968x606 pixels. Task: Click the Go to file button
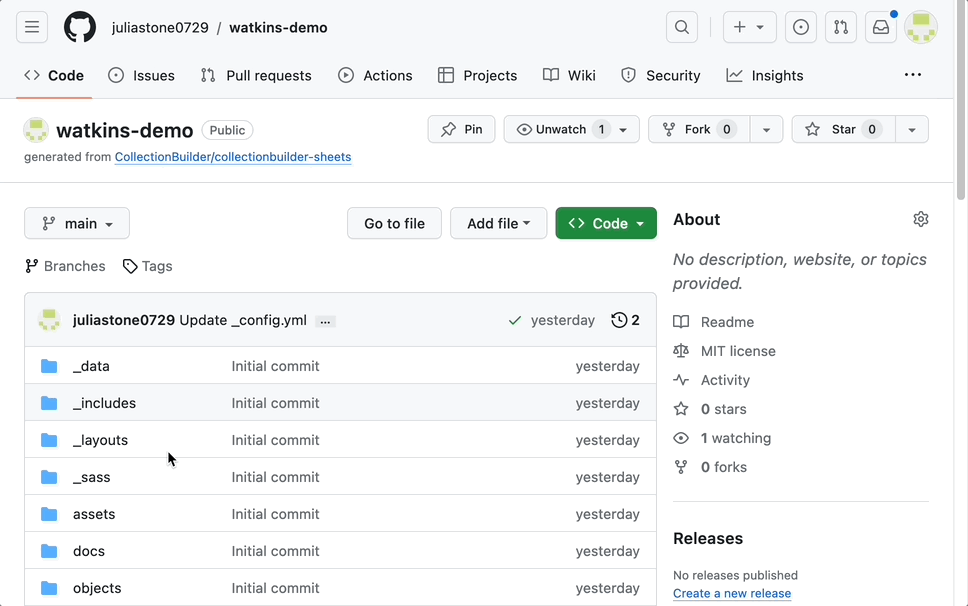tap(394, 223)
